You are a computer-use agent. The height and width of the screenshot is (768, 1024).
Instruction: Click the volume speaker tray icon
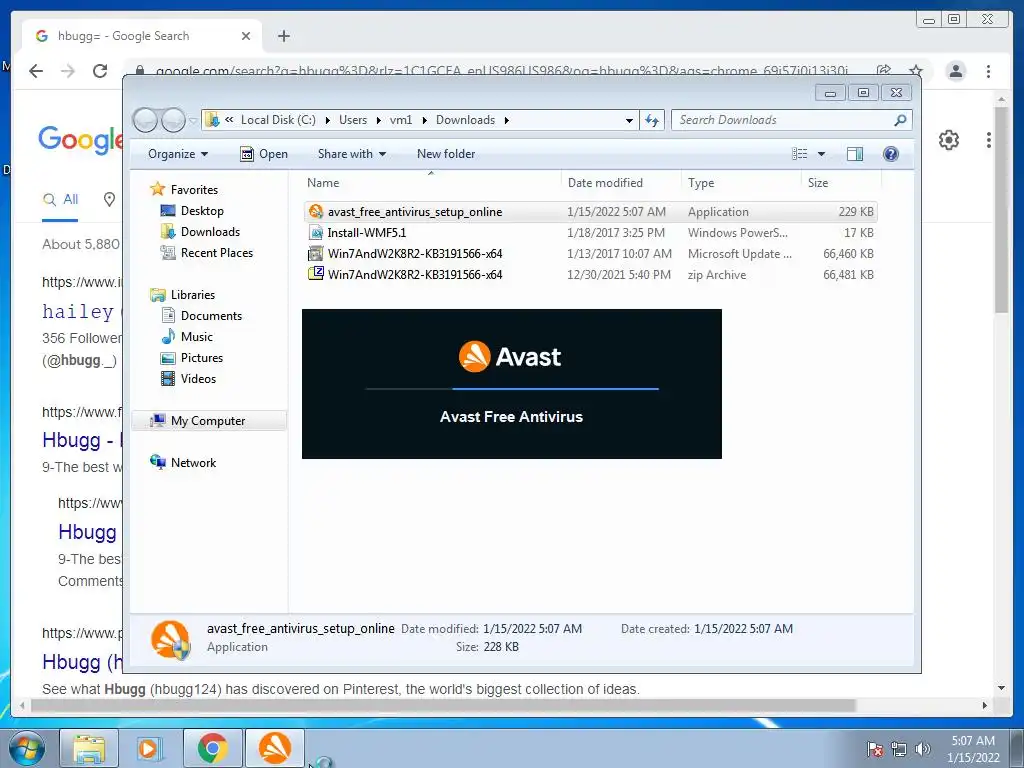[x=923, y=749]
